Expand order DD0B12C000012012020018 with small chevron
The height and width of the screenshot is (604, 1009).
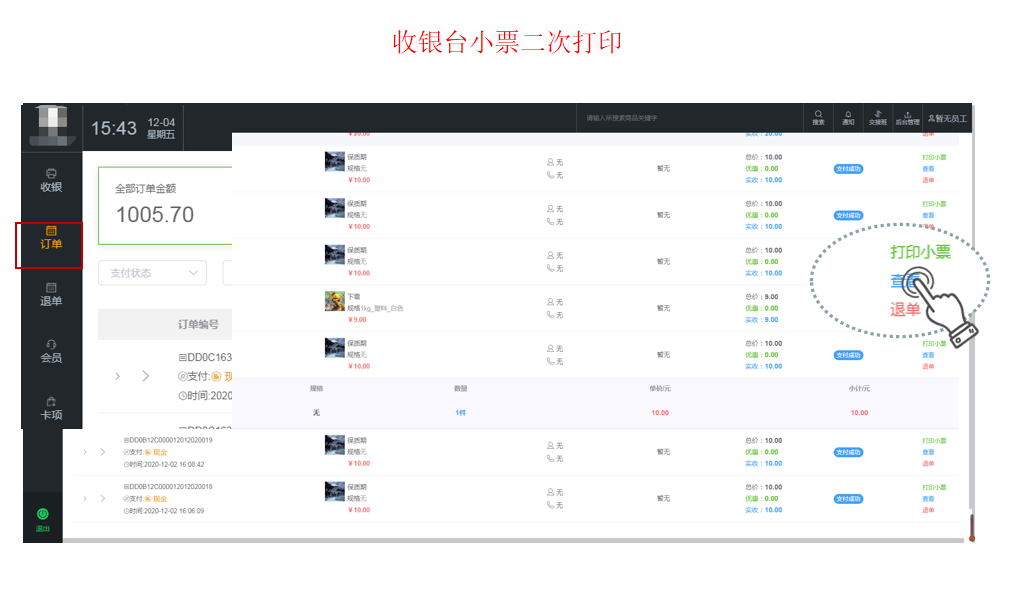(85, 499)
